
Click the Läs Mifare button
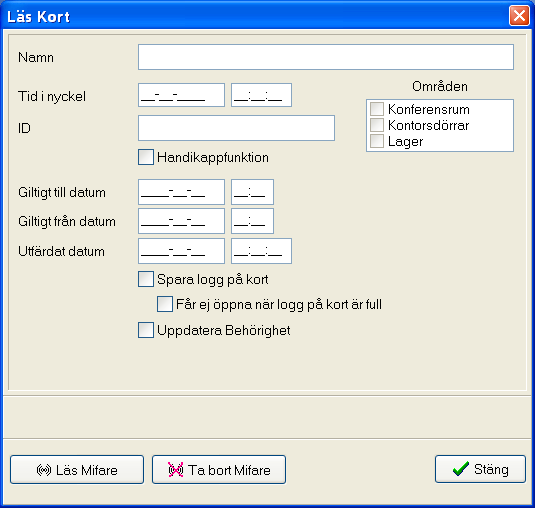(77, 469)
